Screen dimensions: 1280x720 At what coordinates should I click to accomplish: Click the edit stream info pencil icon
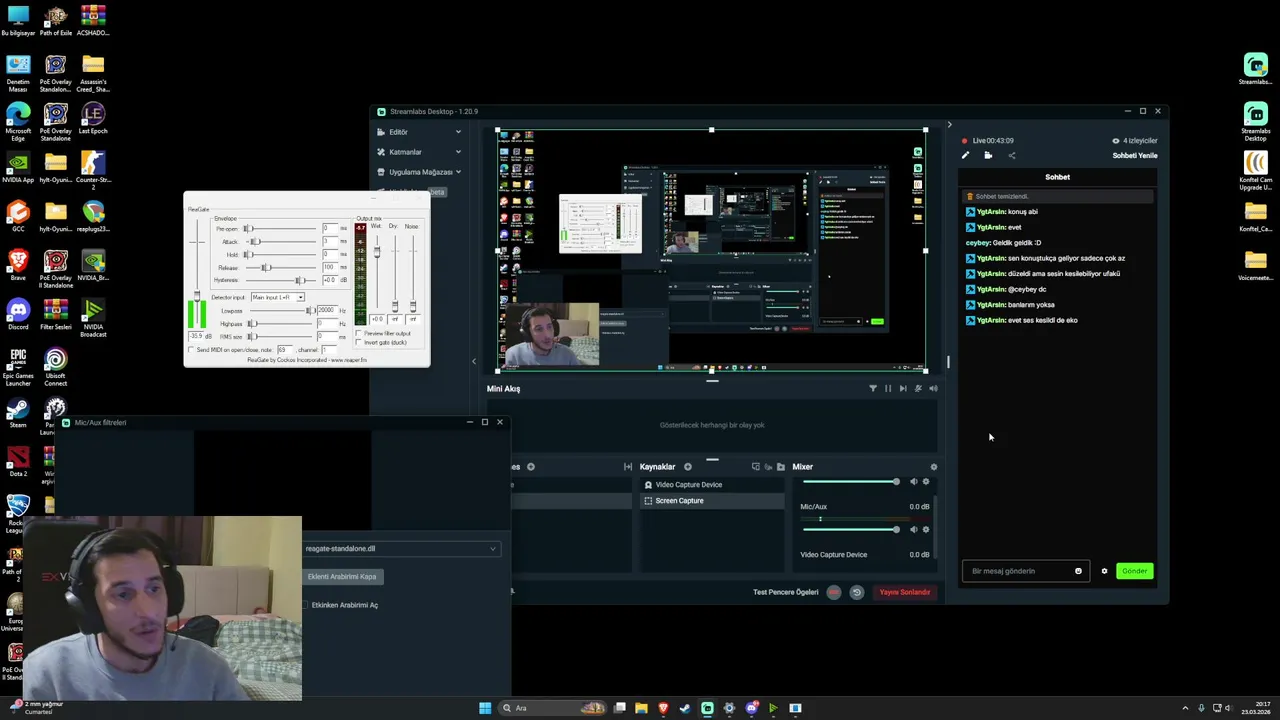click(965, 155)
